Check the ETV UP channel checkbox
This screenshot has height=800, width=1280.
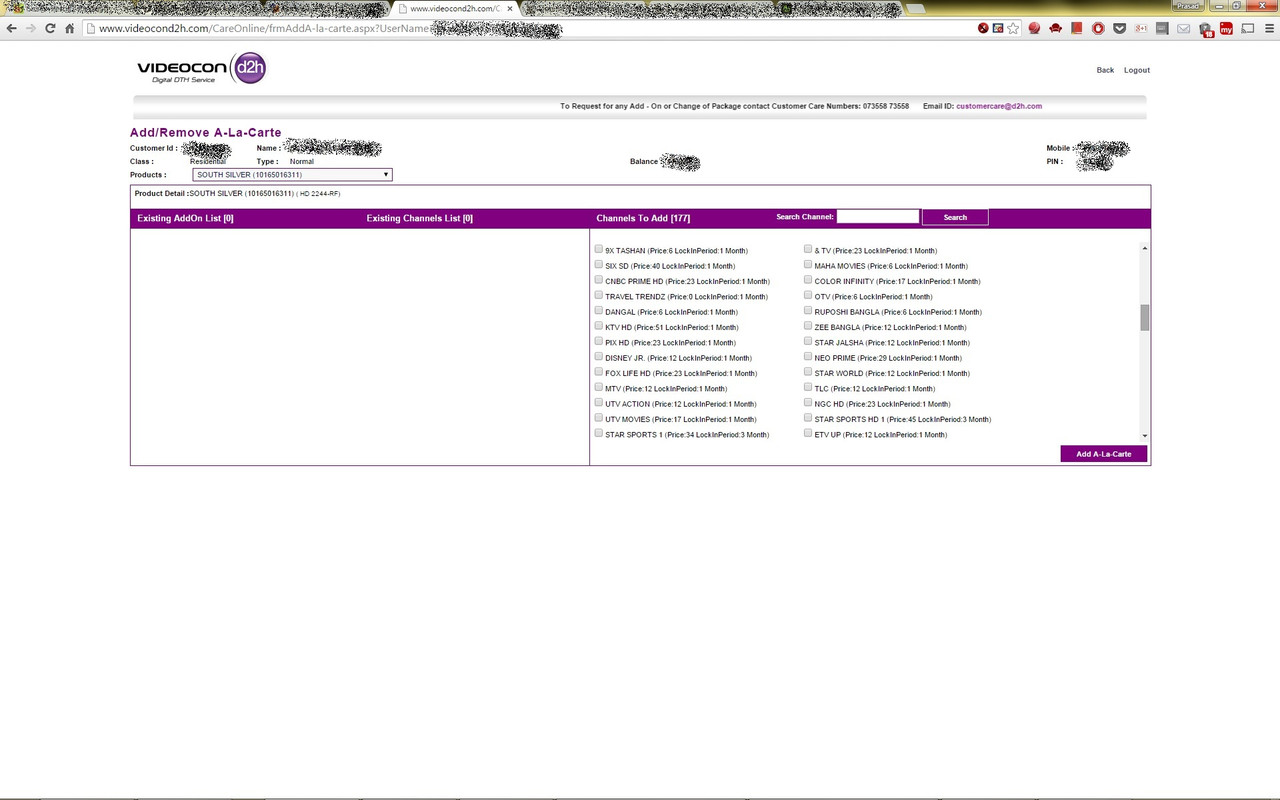coord(808,433)
